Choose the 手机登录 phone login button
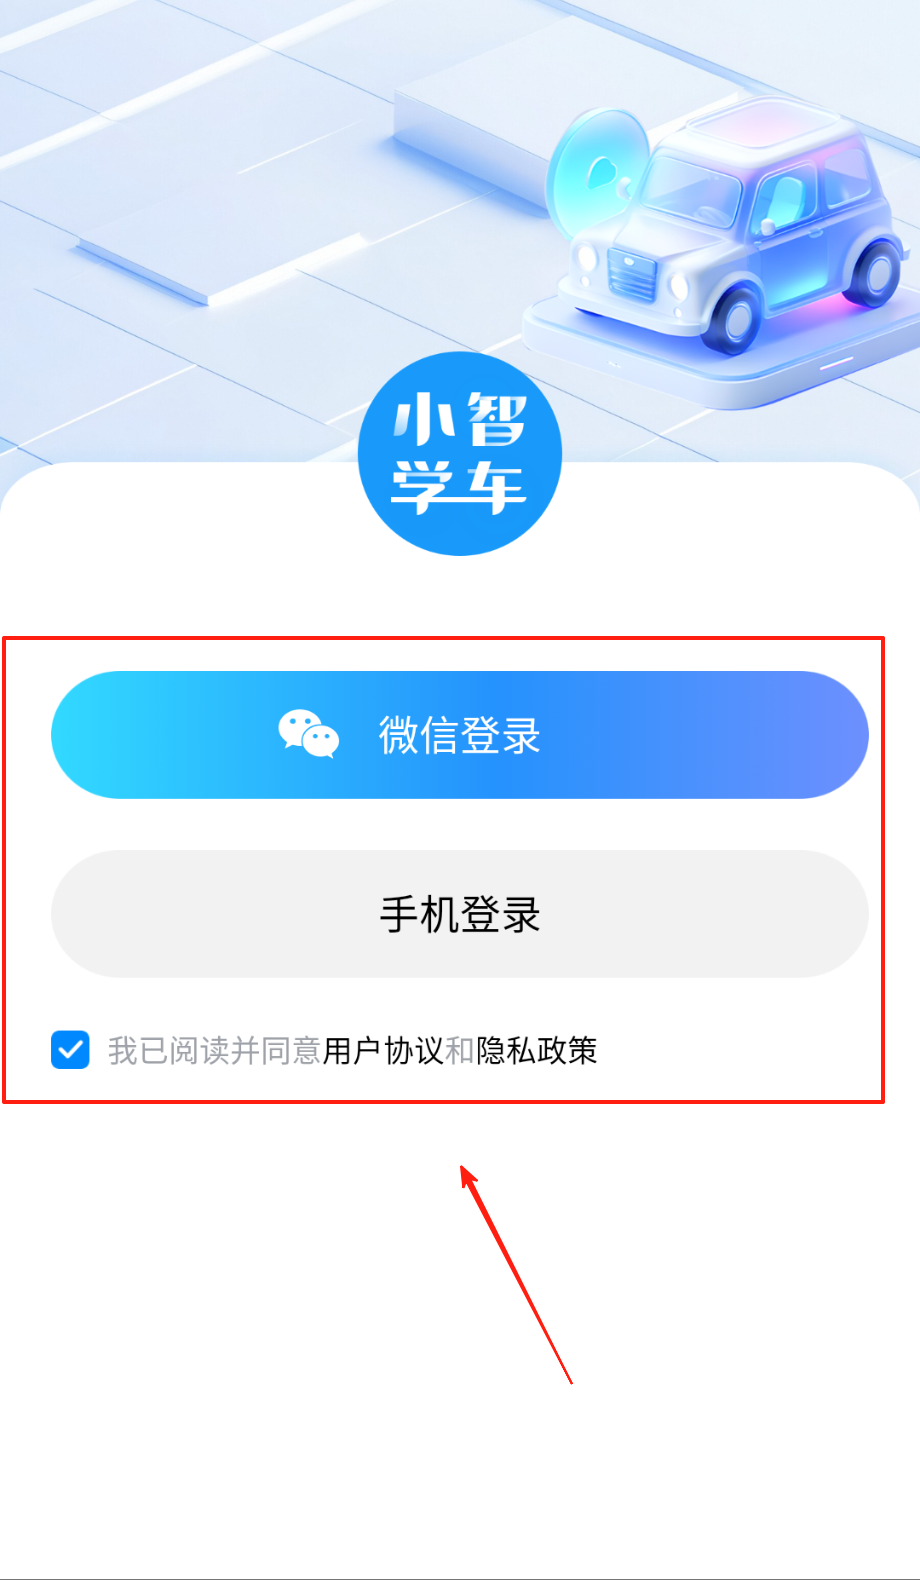 click(x=460, y=914)
